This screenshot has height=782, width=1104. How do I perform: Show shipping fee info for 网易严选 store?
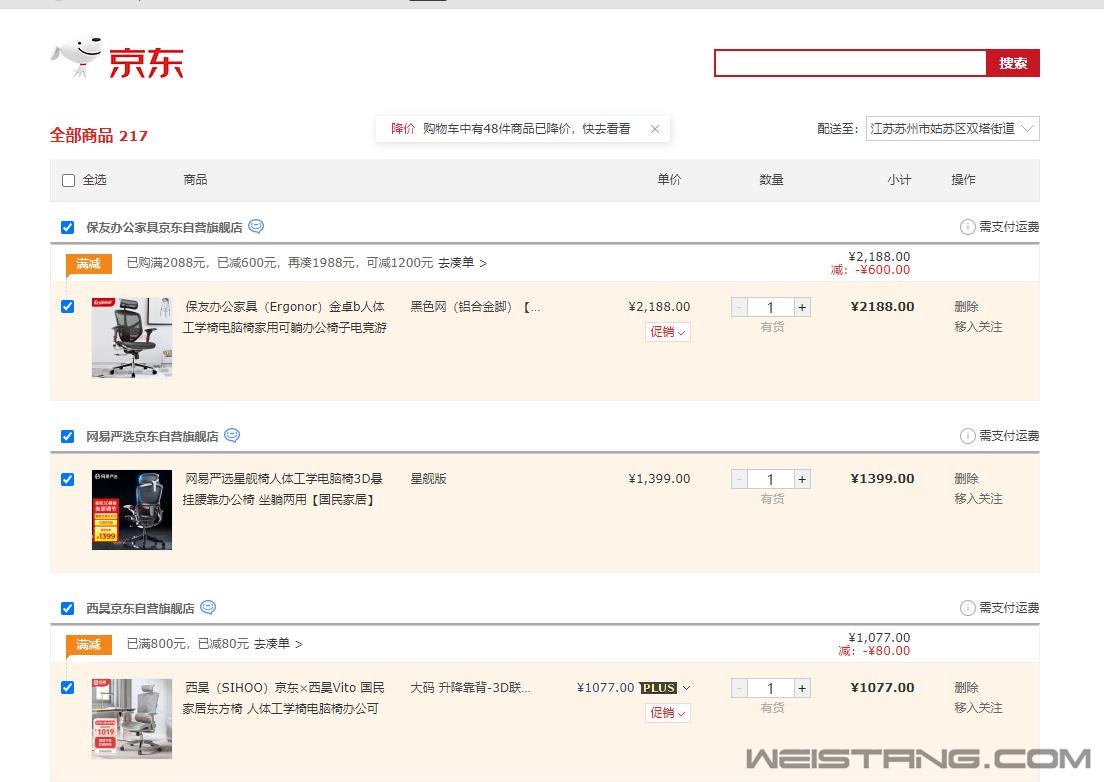point(967,436)
